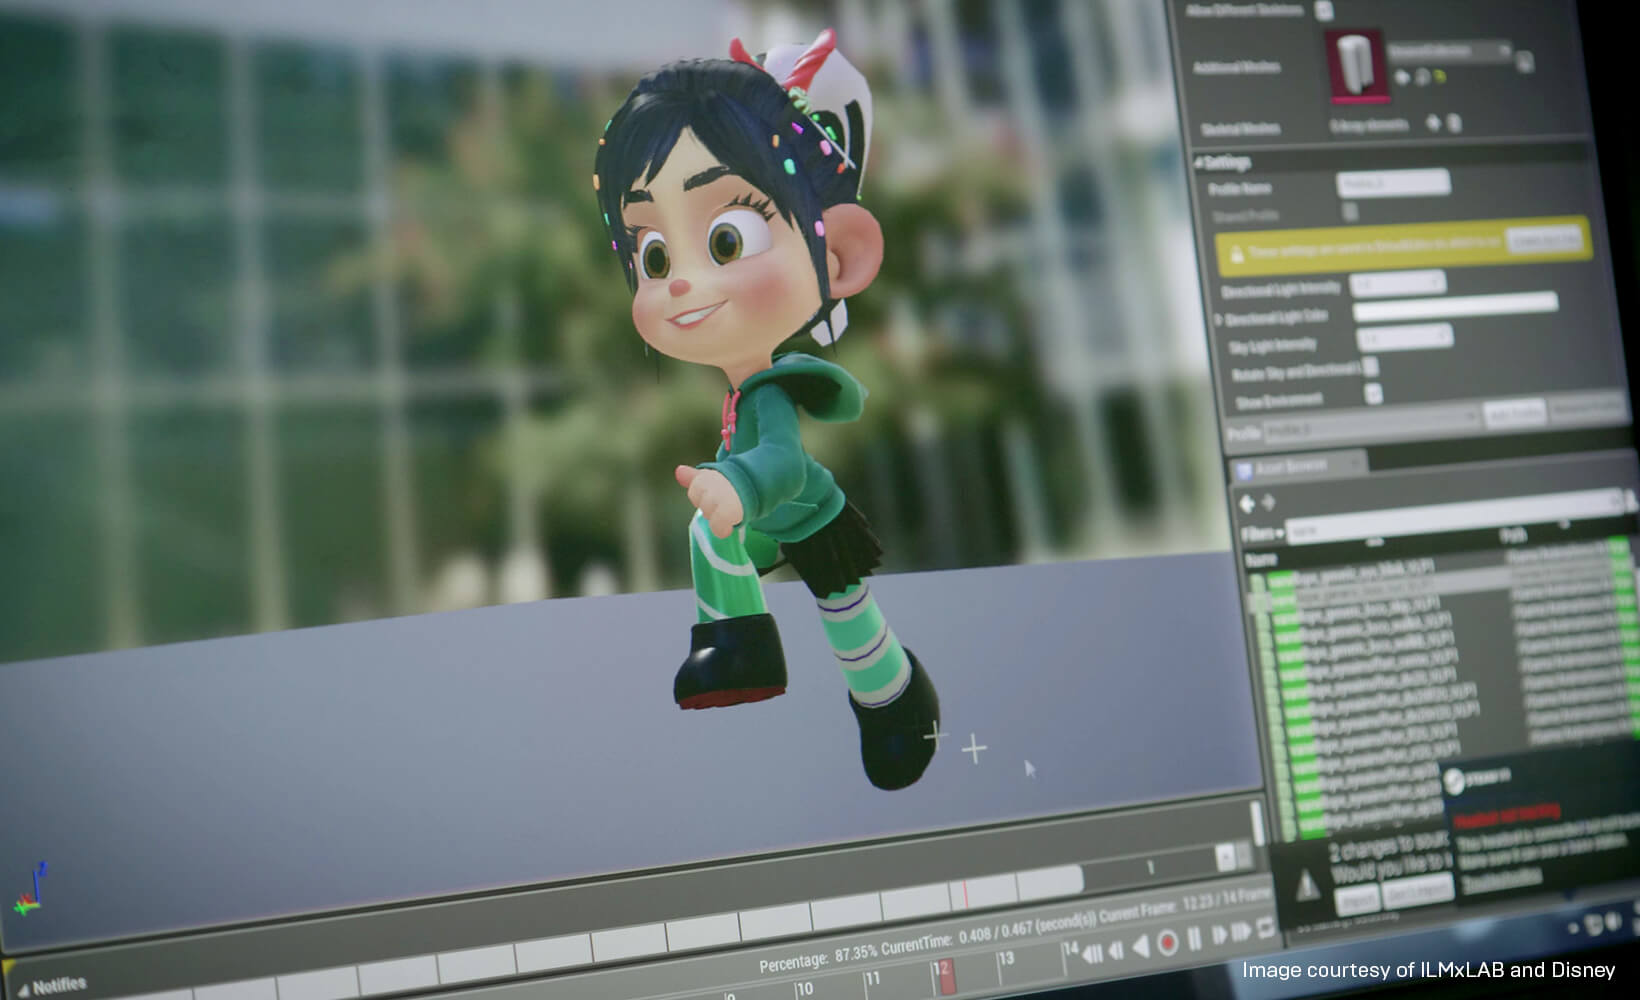Play the animation in reverse
This screenshot has height=1000, width=1640.
[1141, 946]
